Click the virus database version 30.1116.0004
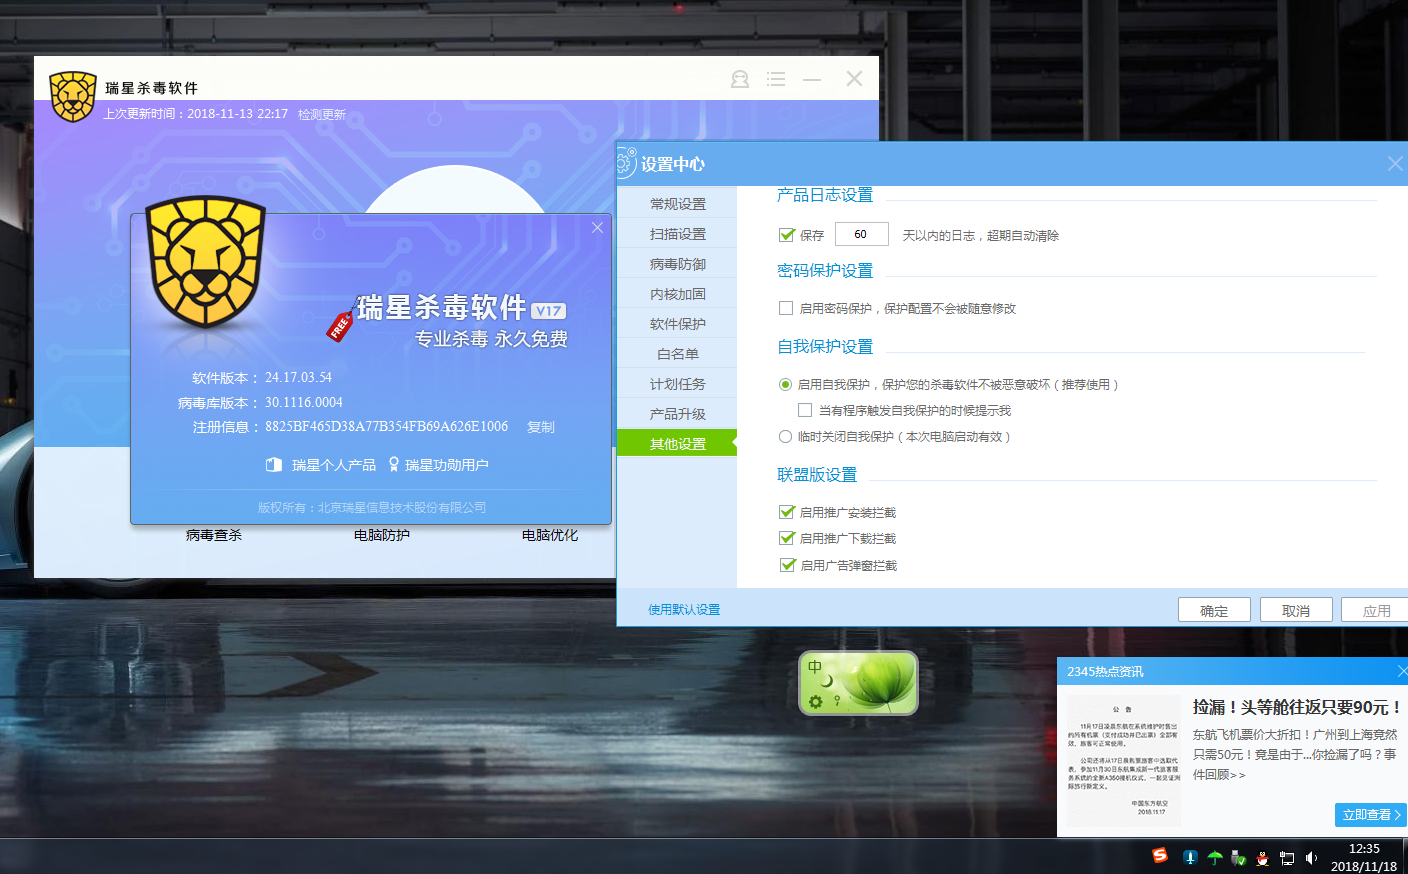 [x=304, y=403]
